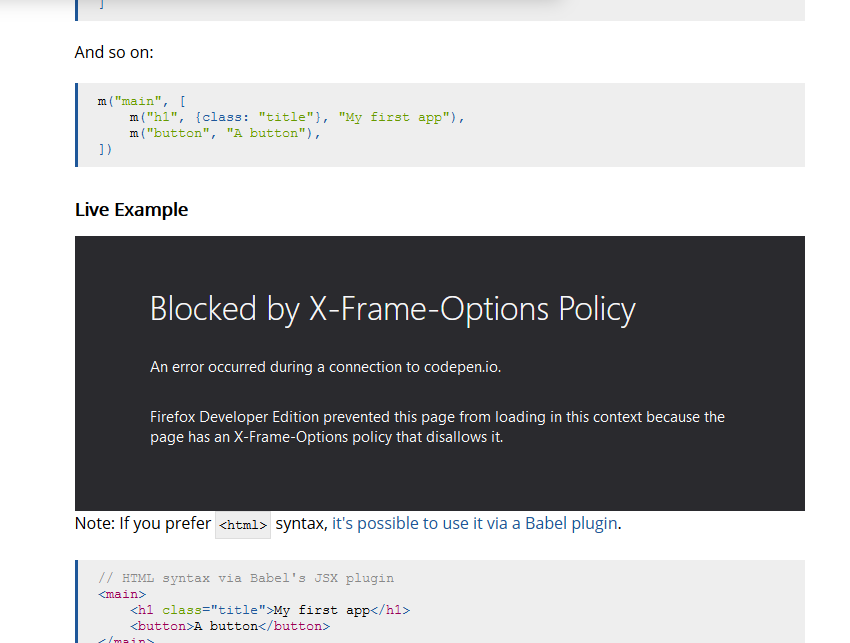Click the "My first app" string literal
850x643 pixels.
(x=392, y=117)
